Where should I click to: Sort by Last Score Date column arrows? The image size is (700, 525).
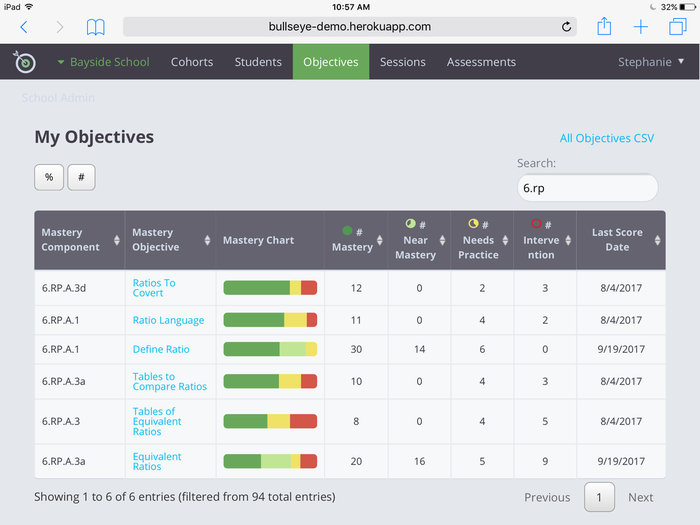point(658,240)
